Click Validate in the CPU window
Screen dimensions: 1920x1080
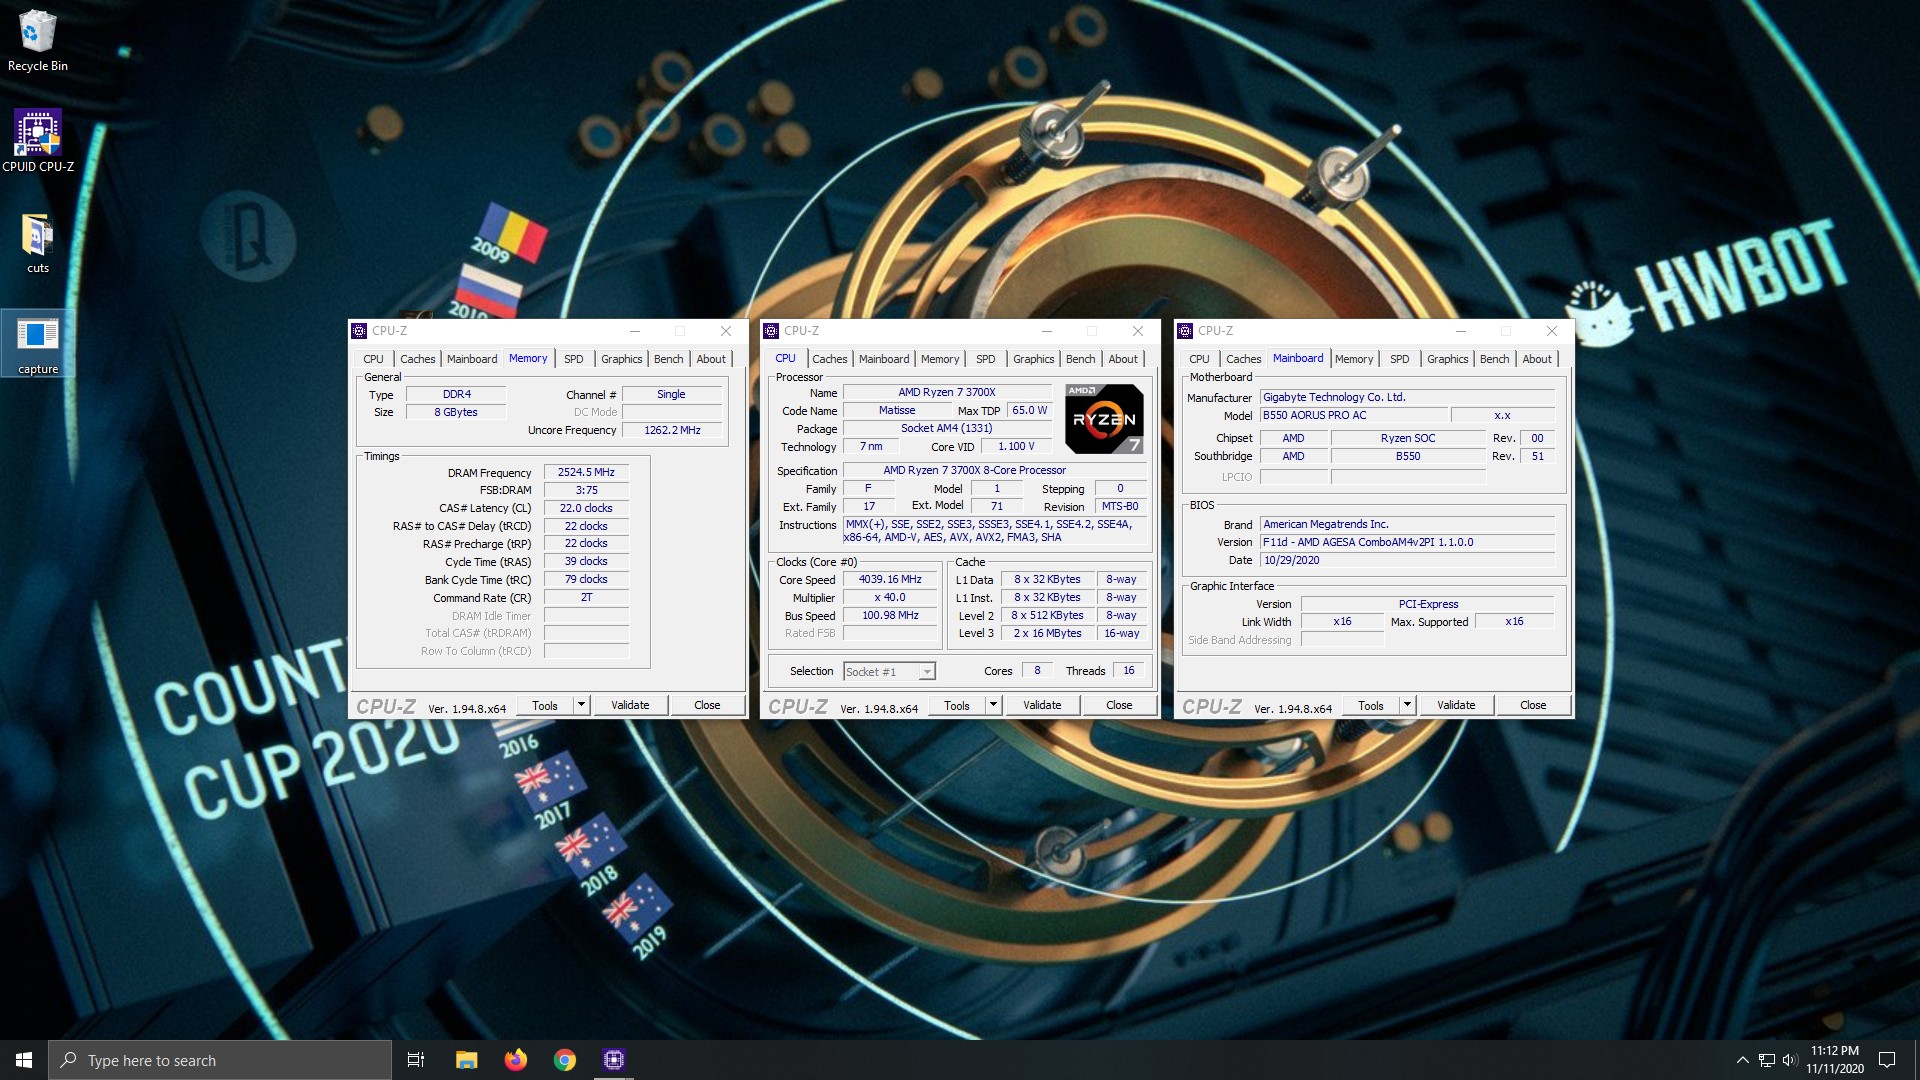coord(1042,705)
